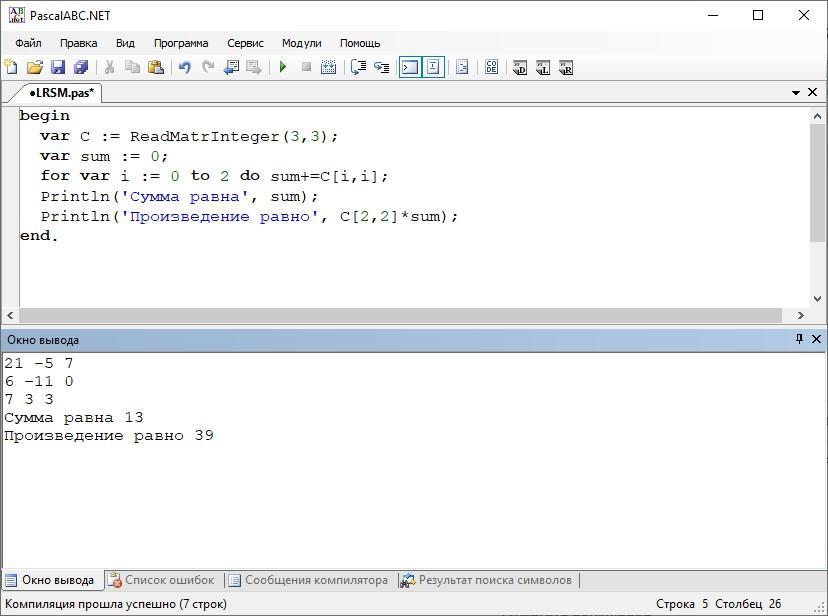Run the program with green arrow

(x=283, y=67)
